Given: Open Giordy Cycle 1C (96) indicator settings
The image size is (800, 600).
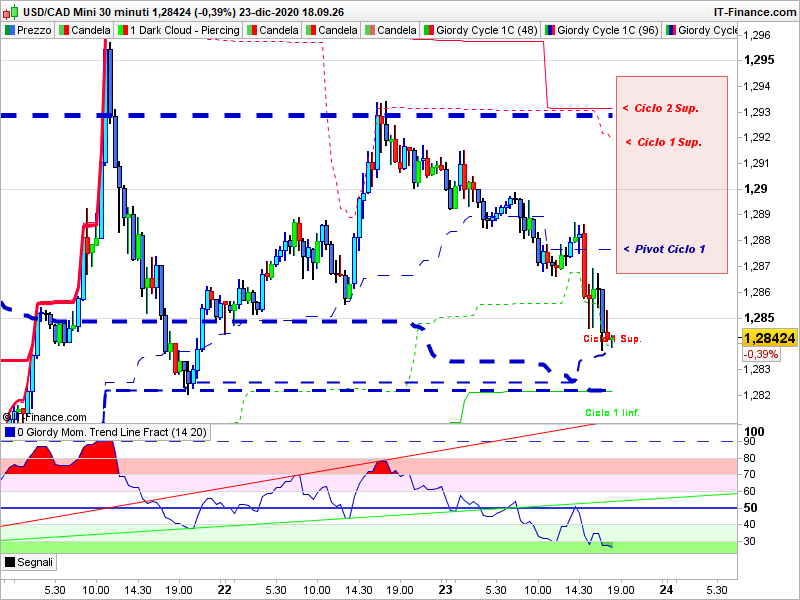Looking at the screenshot, I should click(602, 30).
